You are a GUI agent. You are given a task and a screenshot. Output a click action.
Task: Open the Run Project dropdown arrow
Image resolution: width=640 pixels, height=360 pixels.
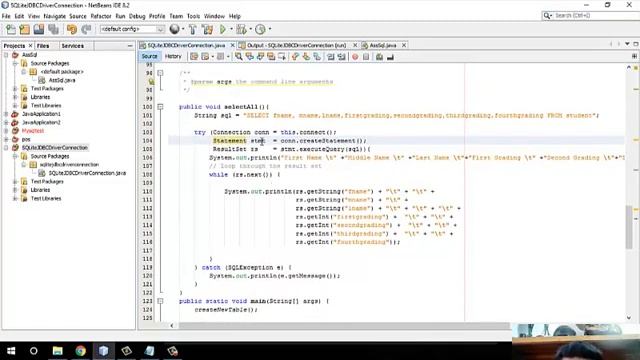pos(231,29)
